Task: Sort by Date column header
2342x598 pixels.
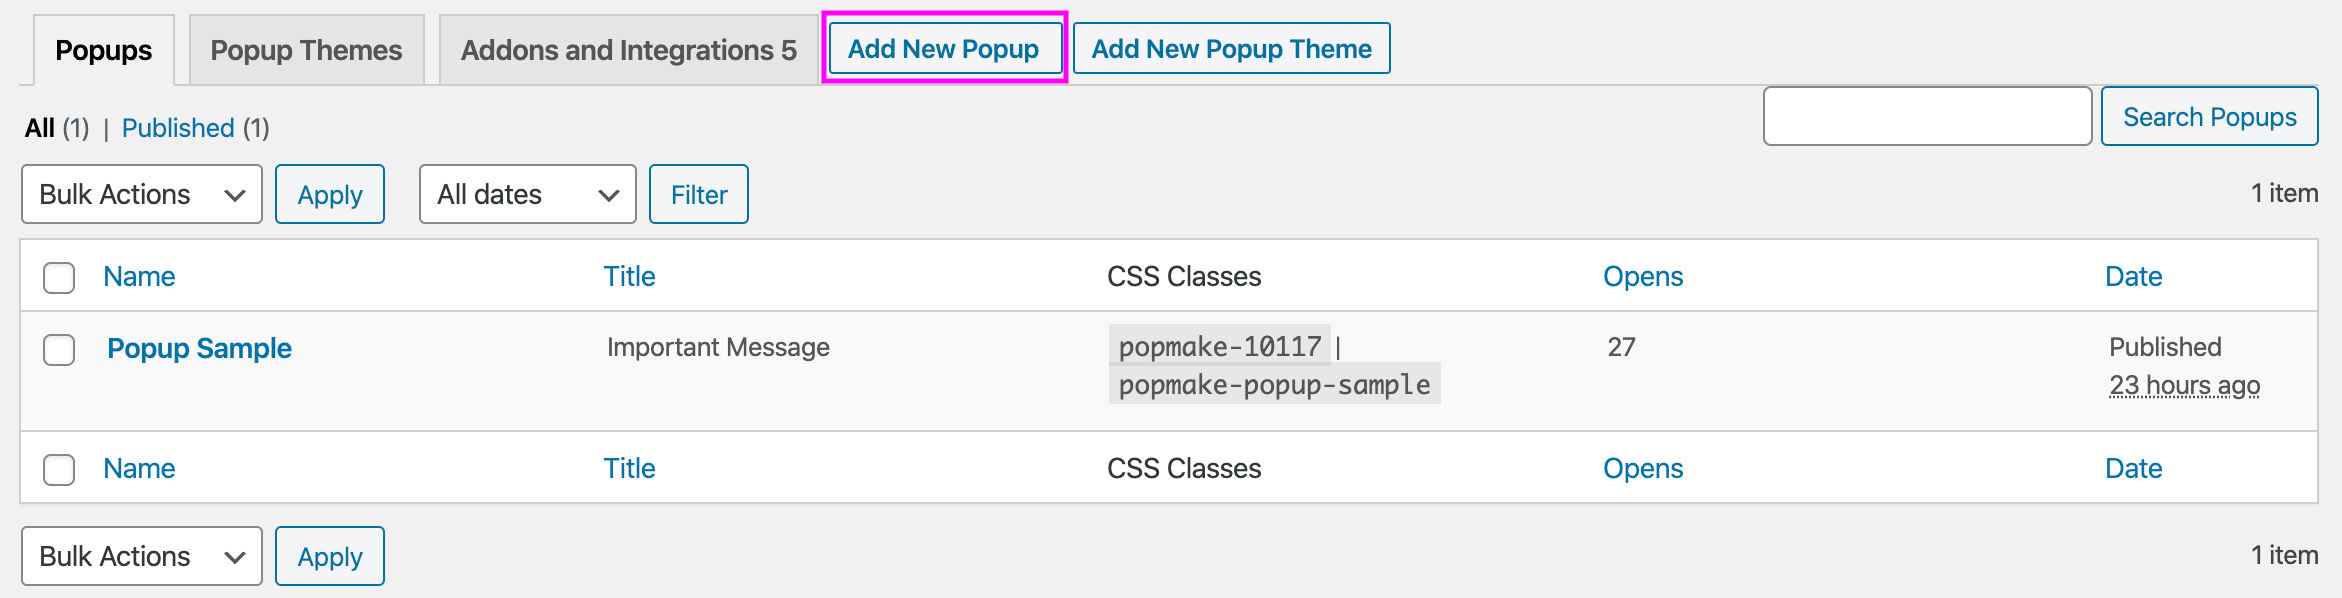Action: point(2133,276)
